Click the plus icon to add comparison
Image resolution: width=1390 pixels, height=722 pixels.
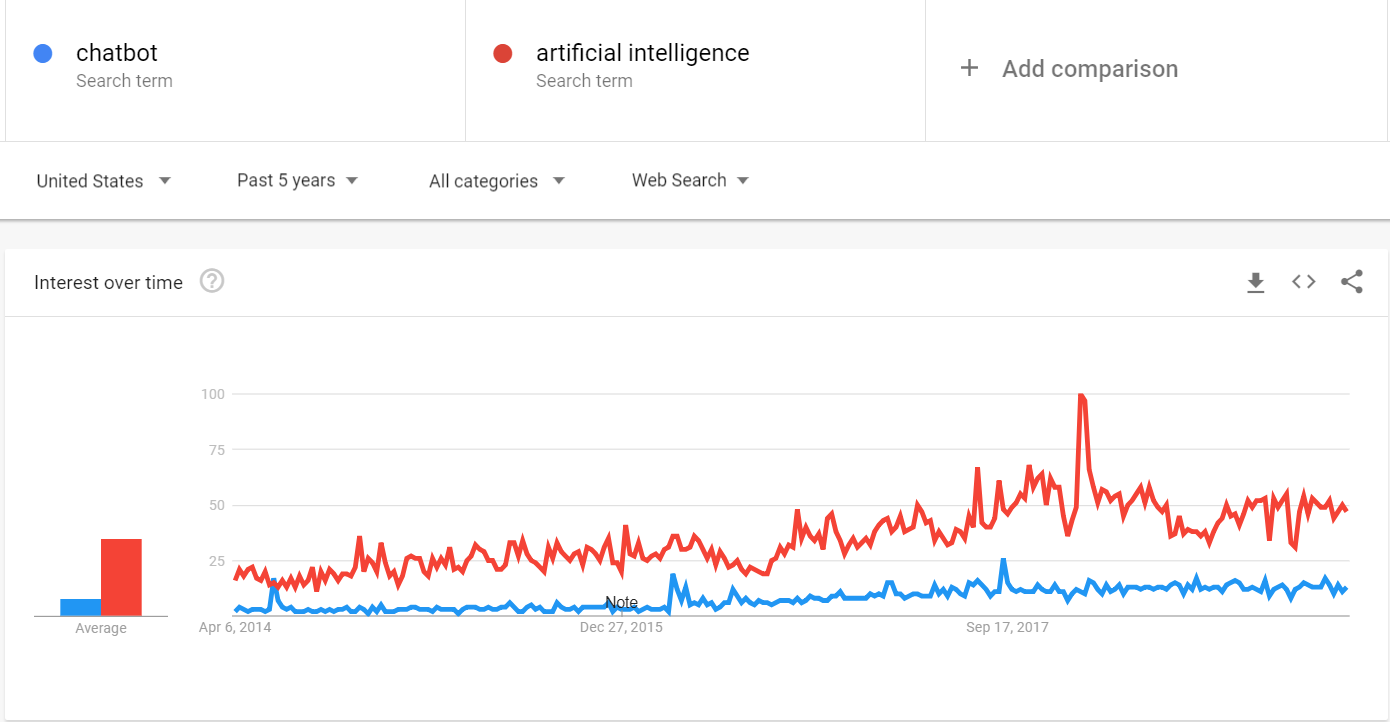968,68
